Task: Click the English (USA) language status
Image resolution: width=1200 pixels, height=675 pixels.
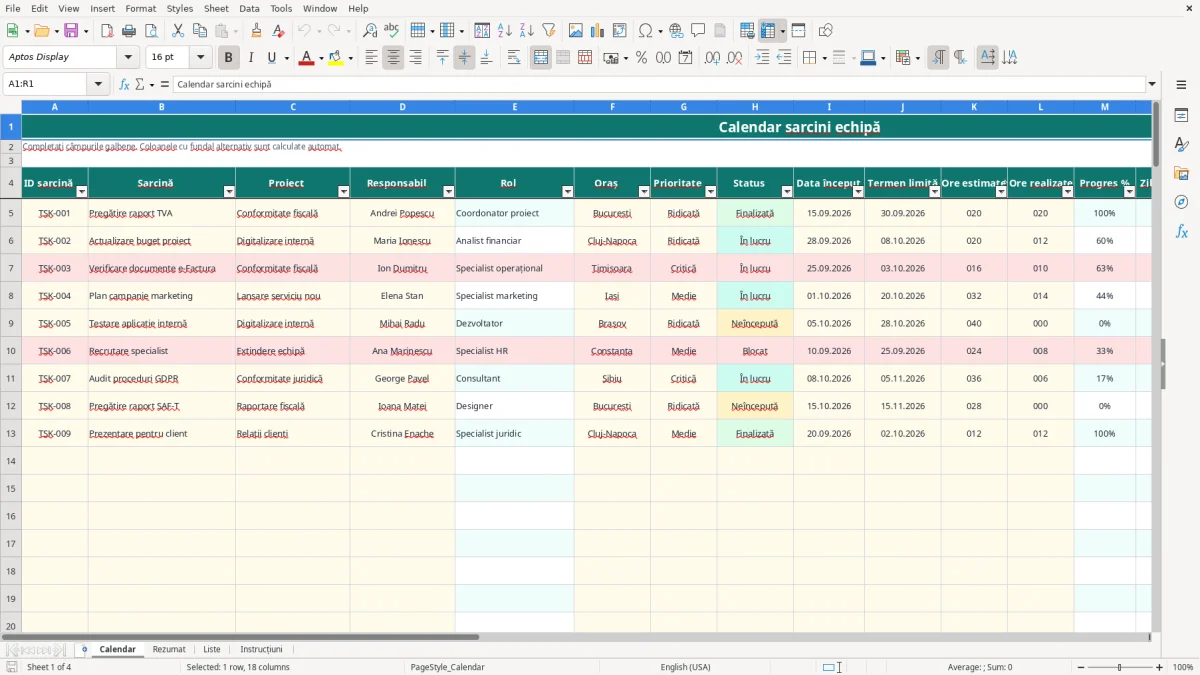Action: click(685, 667)
